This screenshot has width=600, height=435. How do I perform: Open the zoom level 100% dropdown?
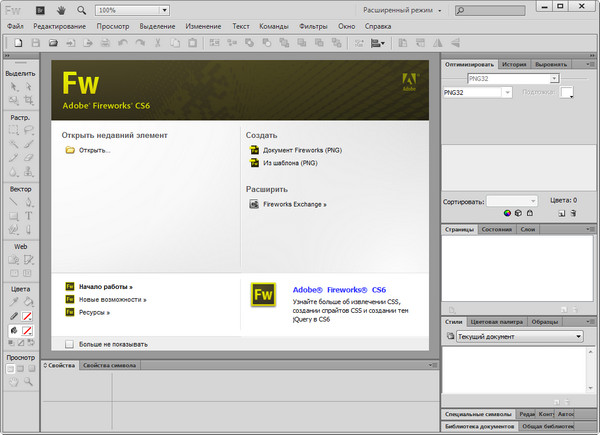163,9
